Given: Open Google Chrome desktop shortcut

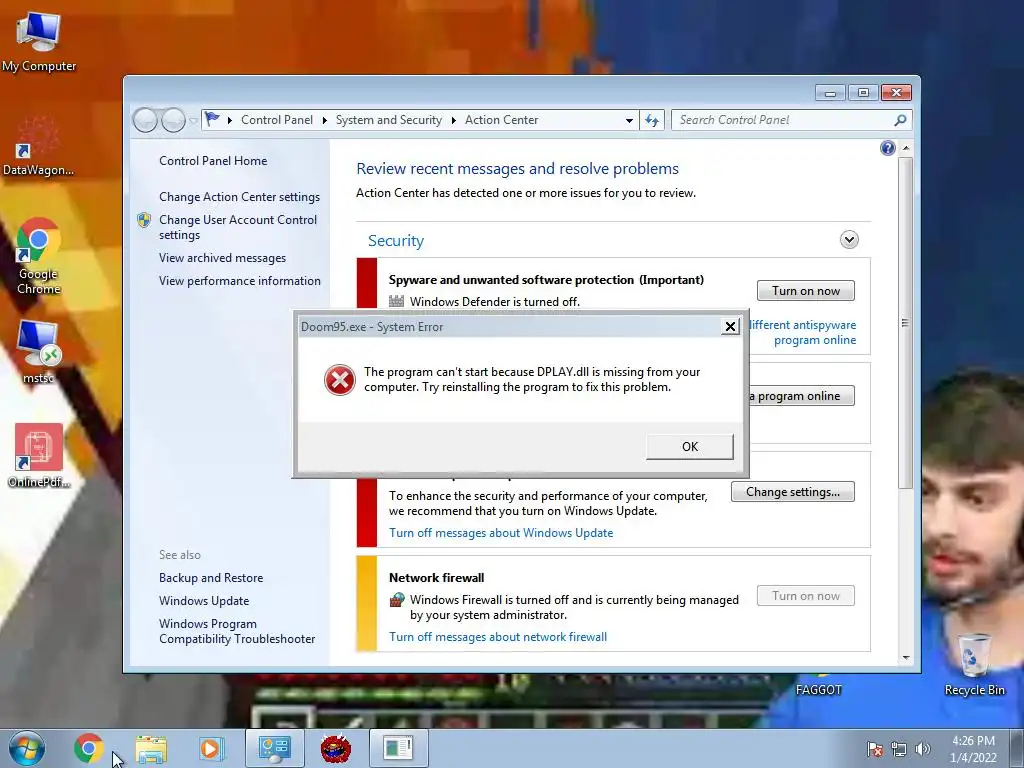Looking at the screenshot, I should coord(39,256).
